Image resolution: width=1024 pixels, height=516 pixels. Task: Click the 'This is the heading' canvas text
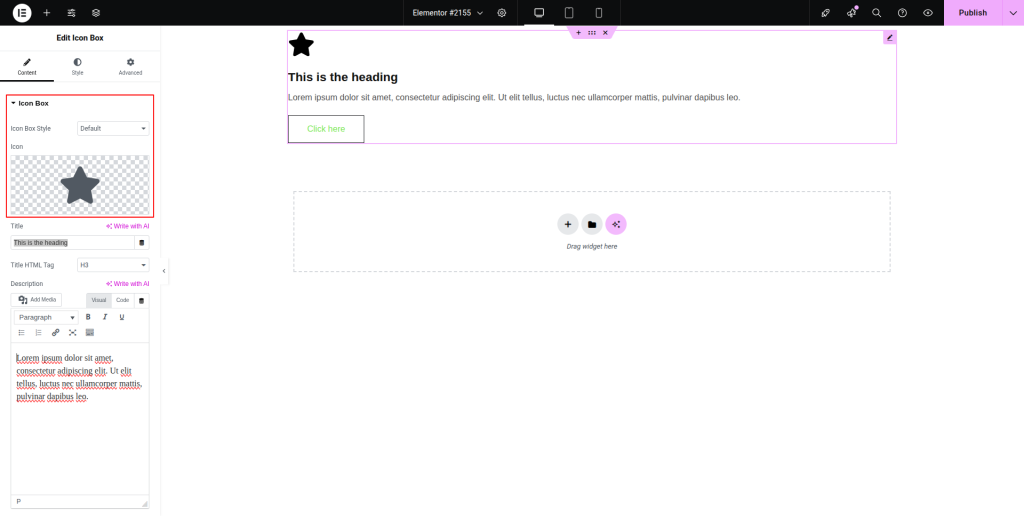[343, 77]
